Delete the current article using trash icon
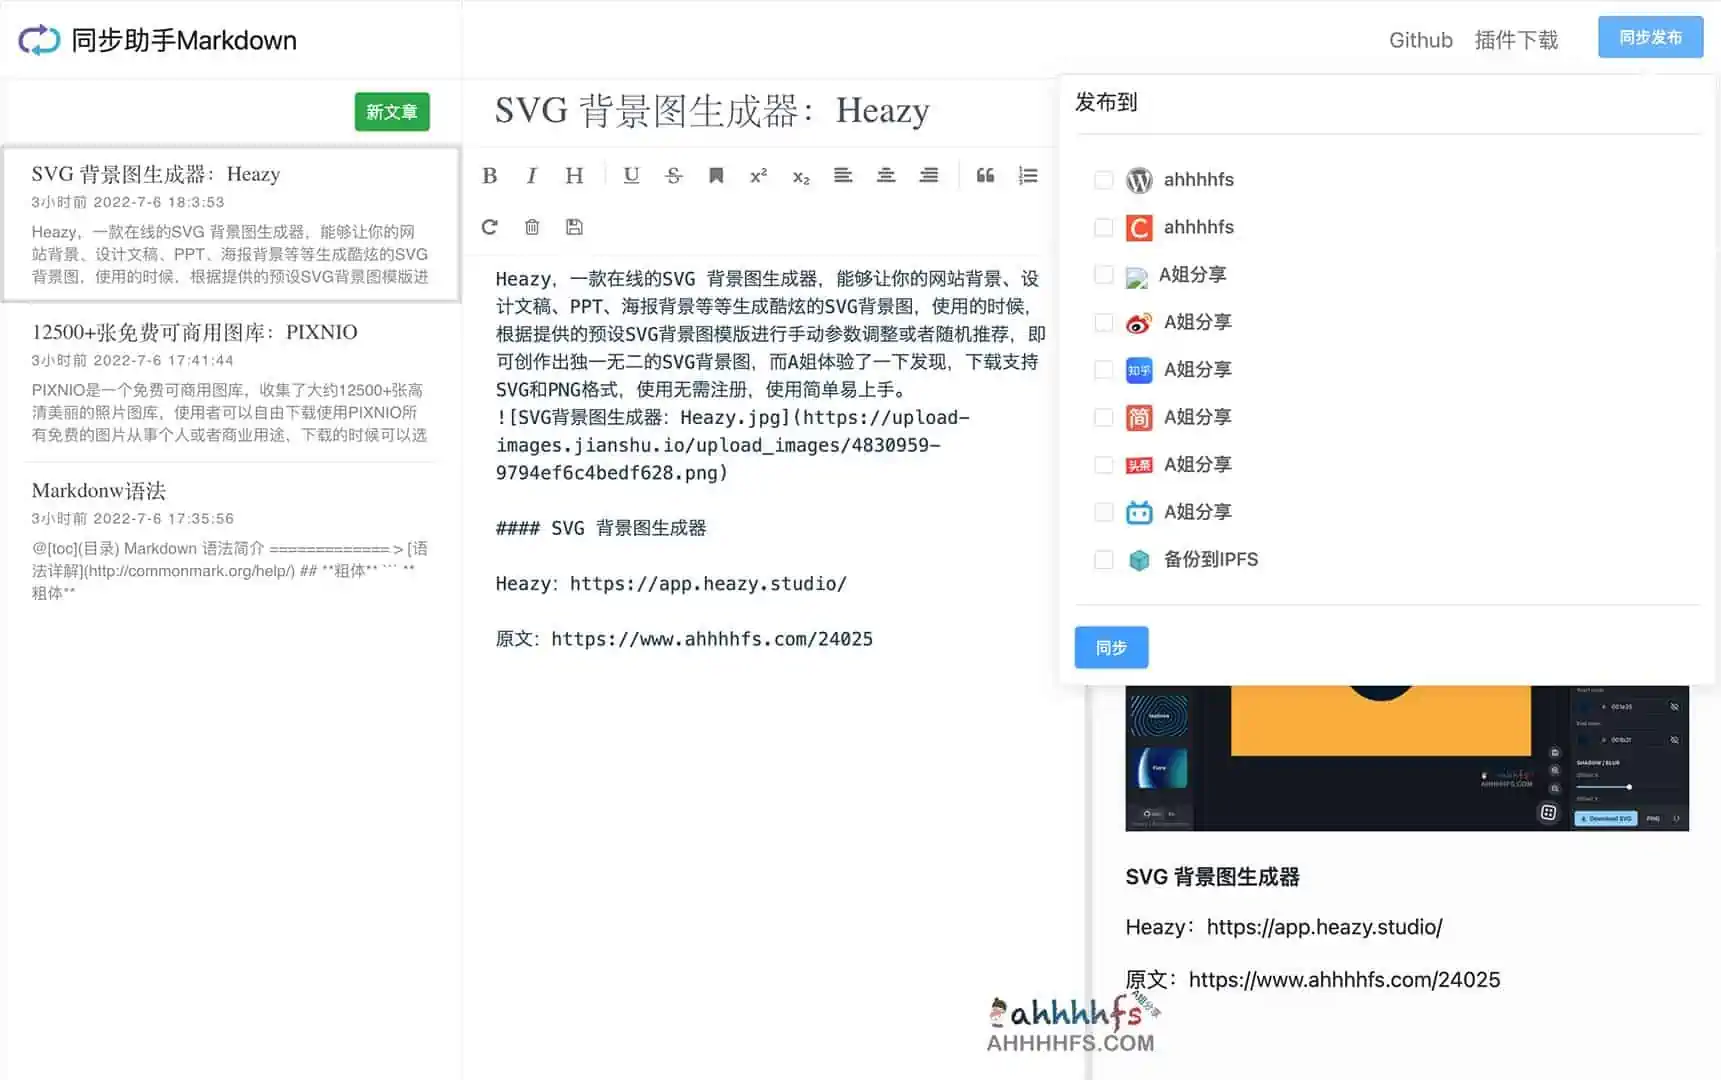This screenshot has height=1080, width=1721. click(x=531, y=227)
